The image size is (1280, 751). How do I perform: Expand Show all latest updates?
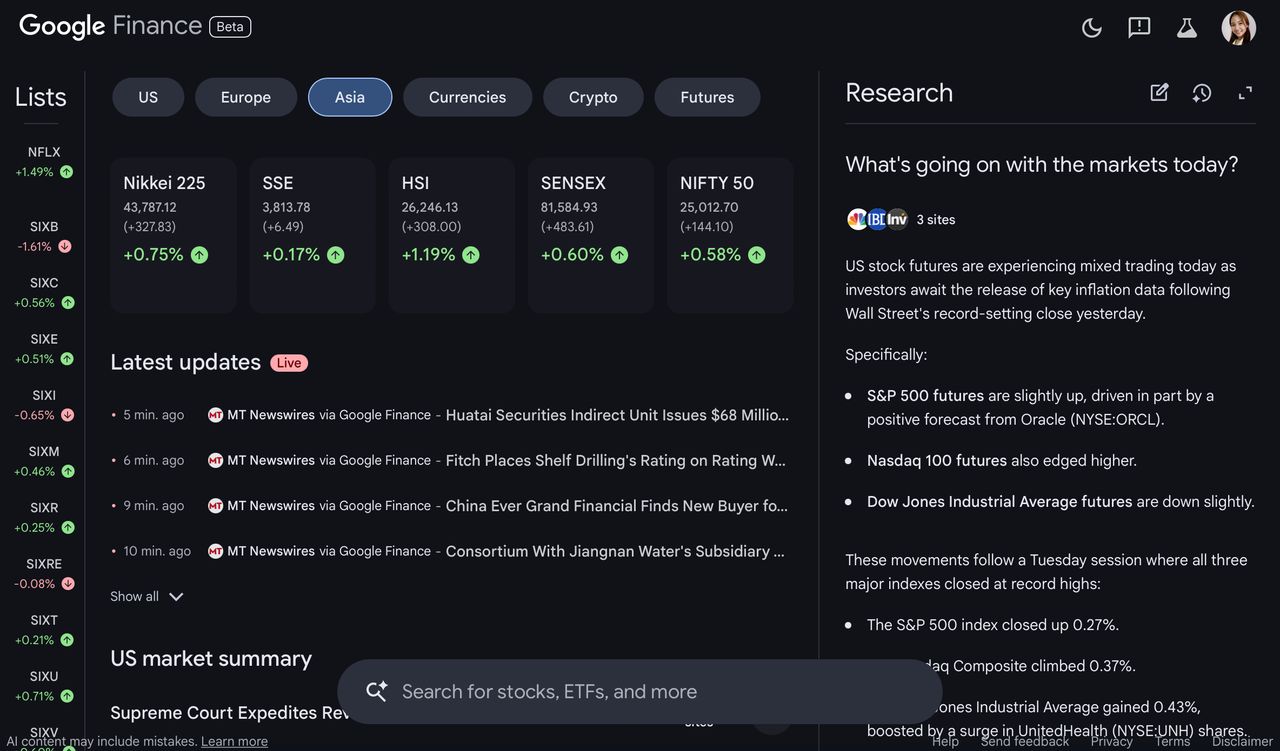[x=147, y=597]
